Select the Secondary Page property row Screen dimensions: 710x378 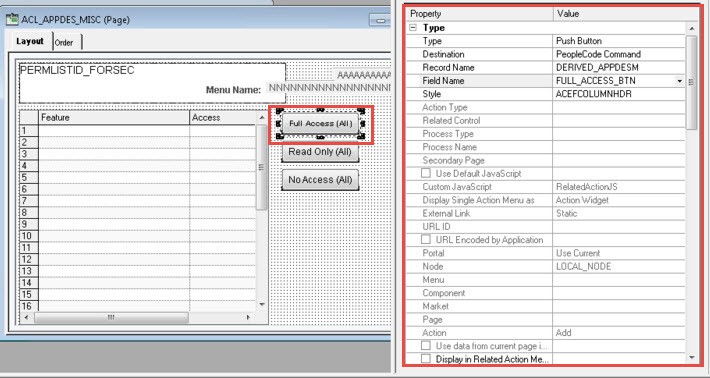pyautogui.click(x=546, y=160)
